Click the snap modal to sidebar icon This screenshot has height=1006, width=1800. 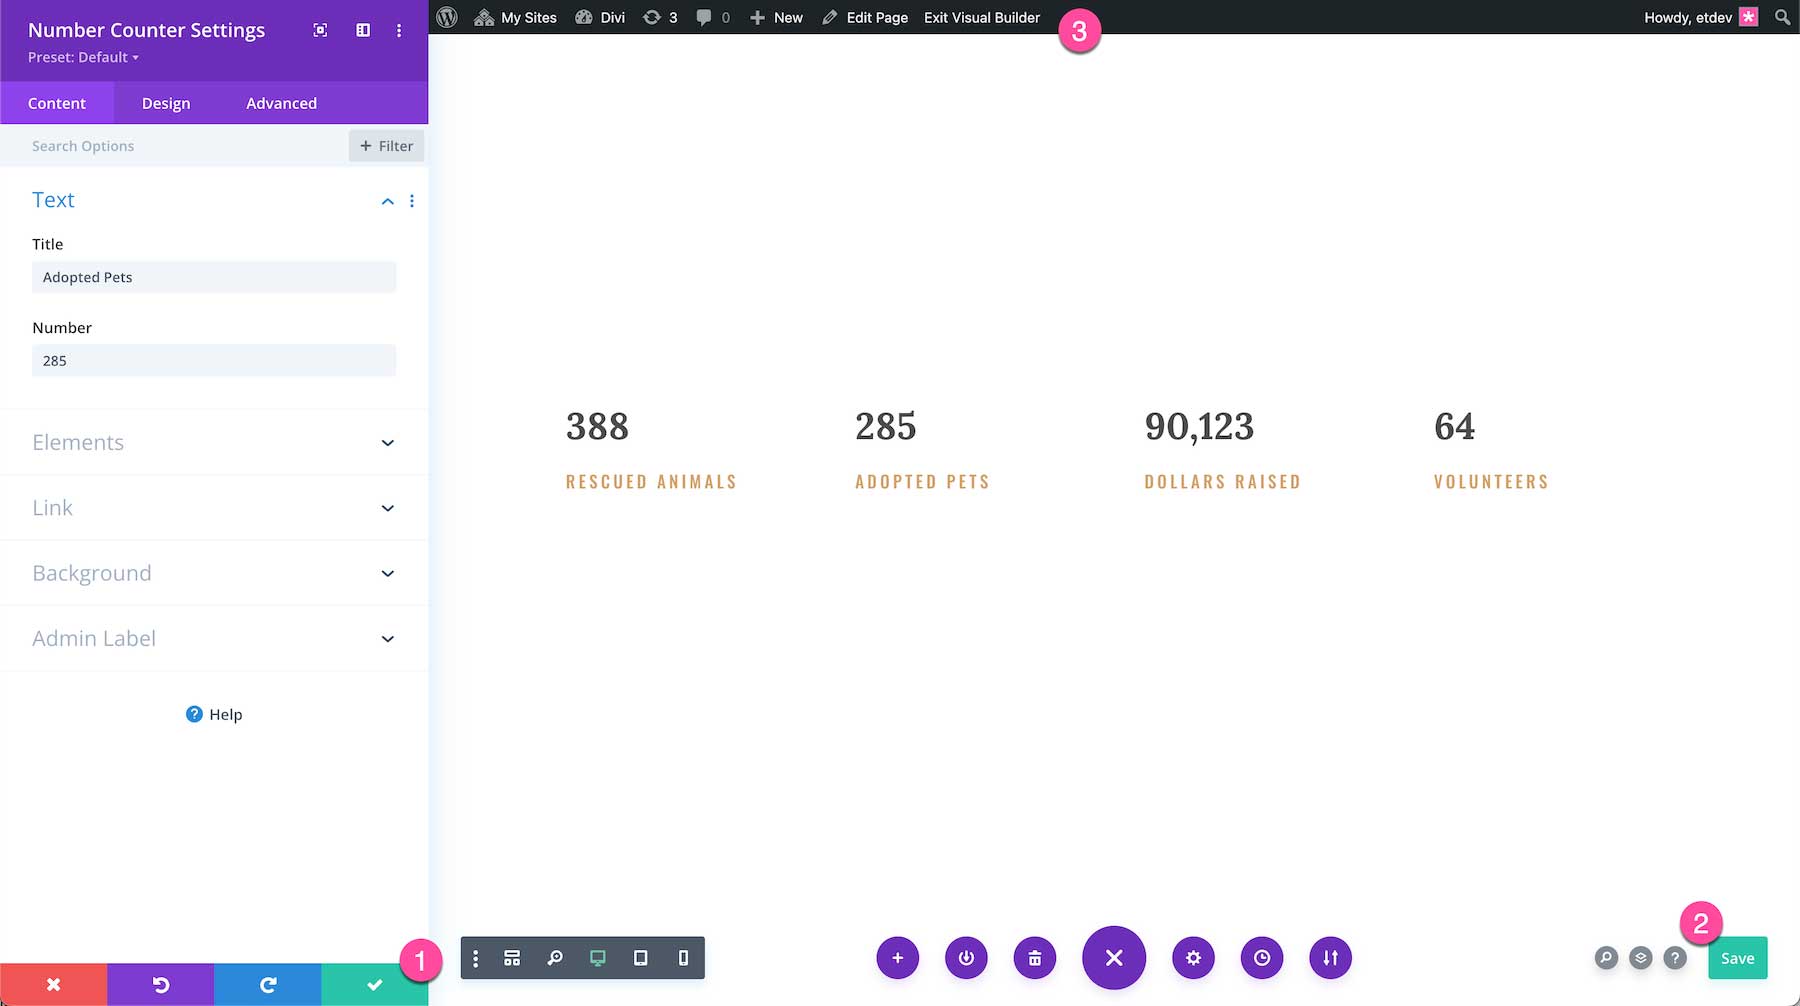363,30
